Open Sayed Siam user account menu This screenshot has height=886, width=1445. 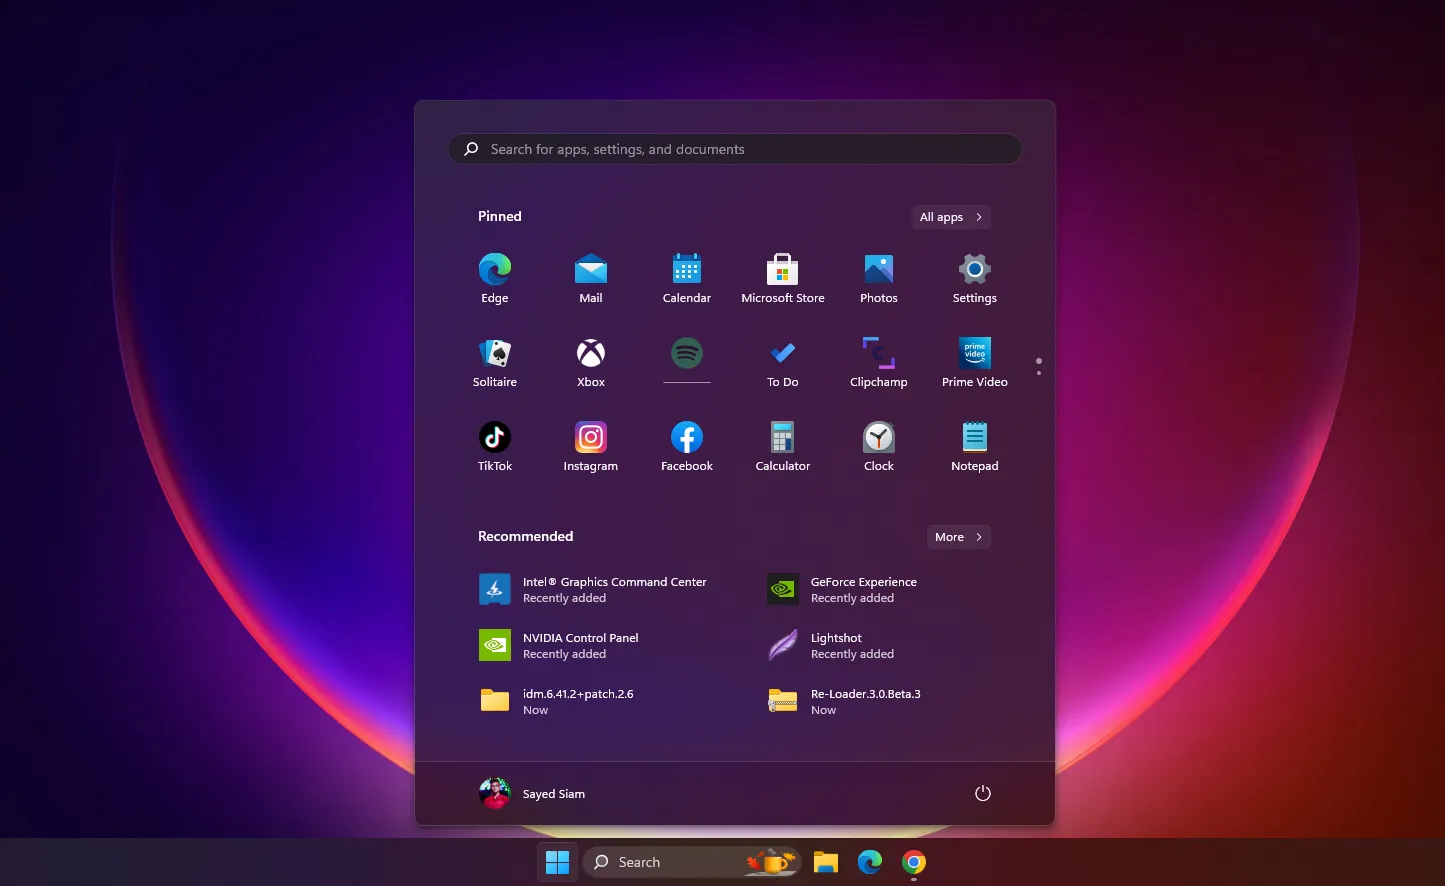pyautogui.click(x=533, y=793)
